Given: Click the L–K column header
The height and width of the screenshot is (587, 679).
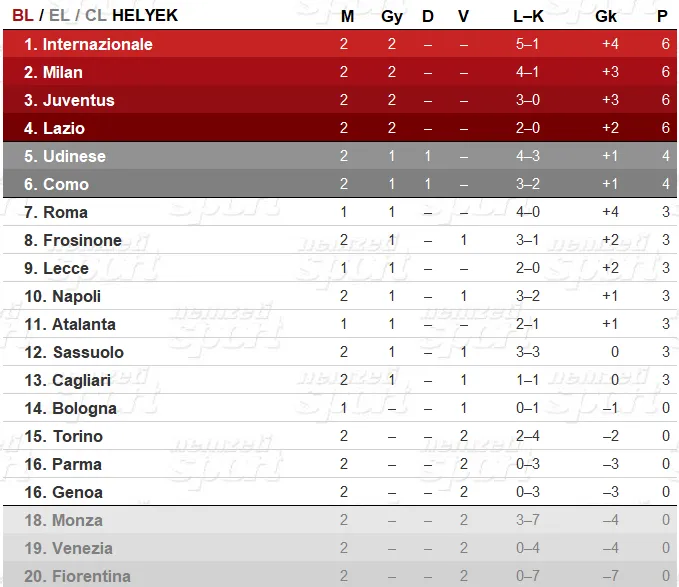Looking at the screenshot, I should 528,16.
